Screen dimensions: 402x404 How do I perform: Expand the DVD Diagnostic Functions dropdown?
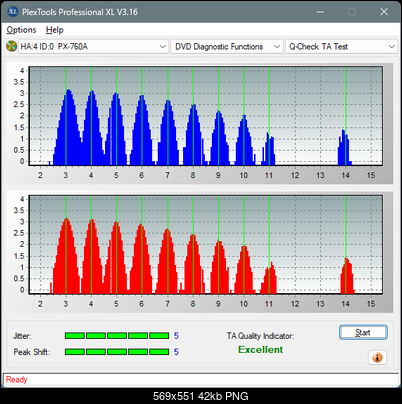[x=227, y=47]
